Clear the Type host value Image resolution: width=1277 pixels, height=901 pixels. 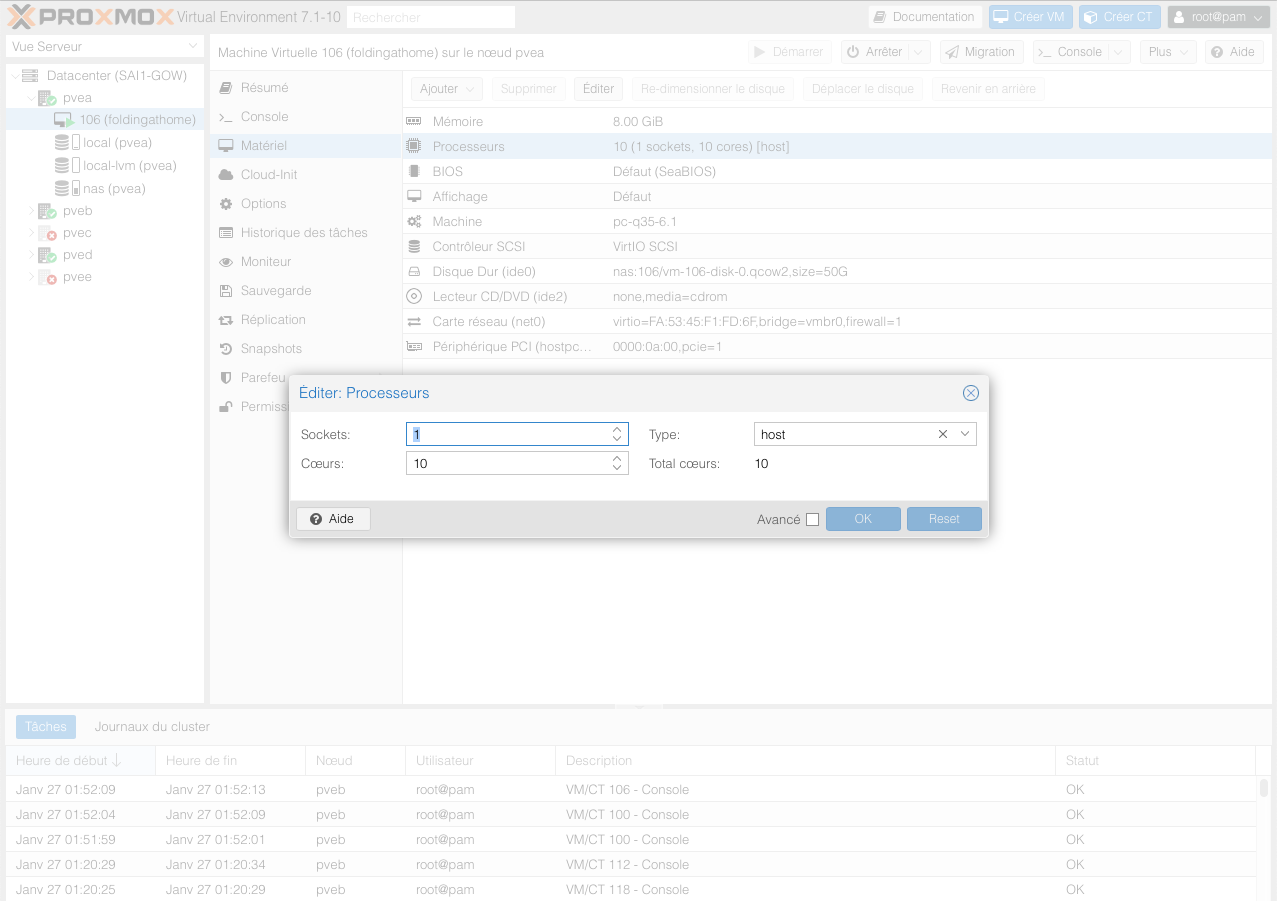click(x=942, y=434)
